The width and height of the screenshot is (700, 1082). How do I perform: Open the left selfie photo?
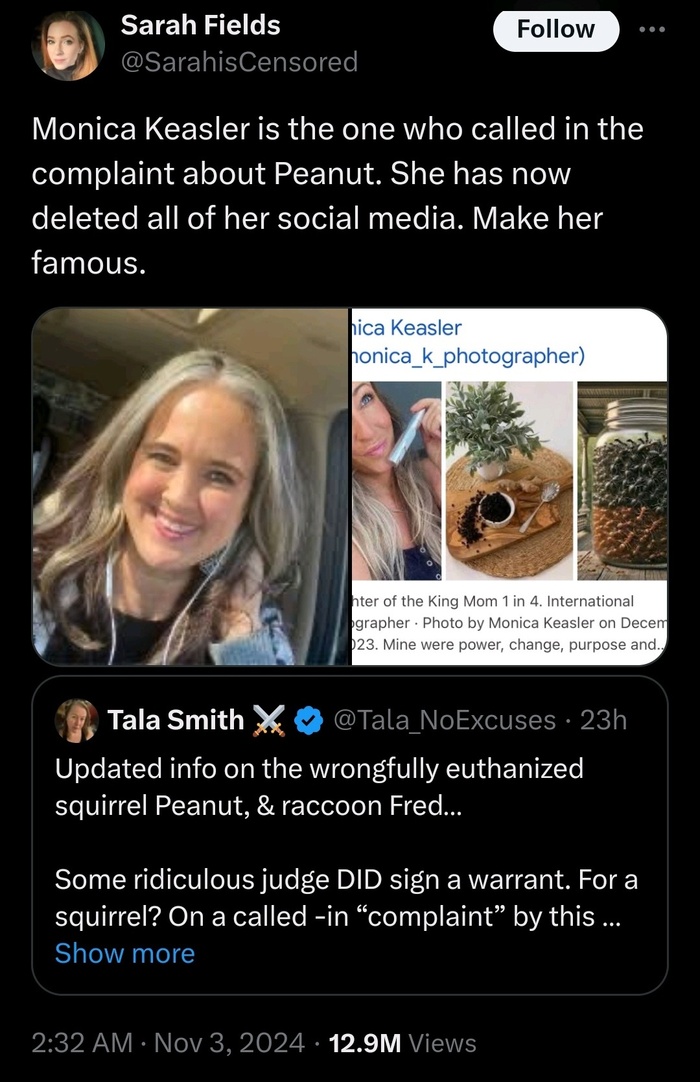coord(190,487)
